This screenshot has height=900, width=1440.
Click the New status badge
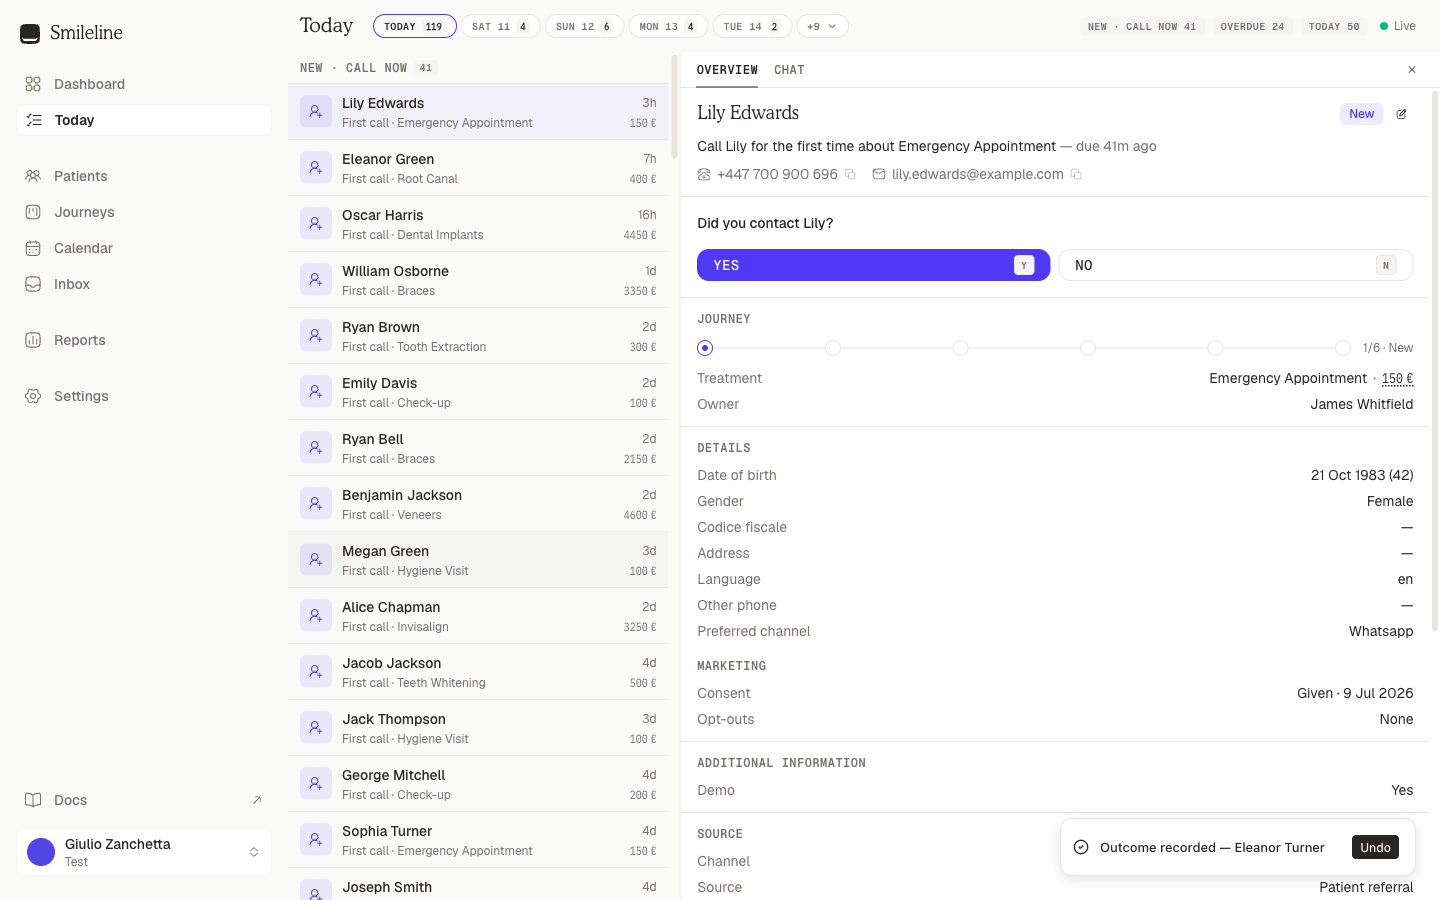pos(1361,114)
